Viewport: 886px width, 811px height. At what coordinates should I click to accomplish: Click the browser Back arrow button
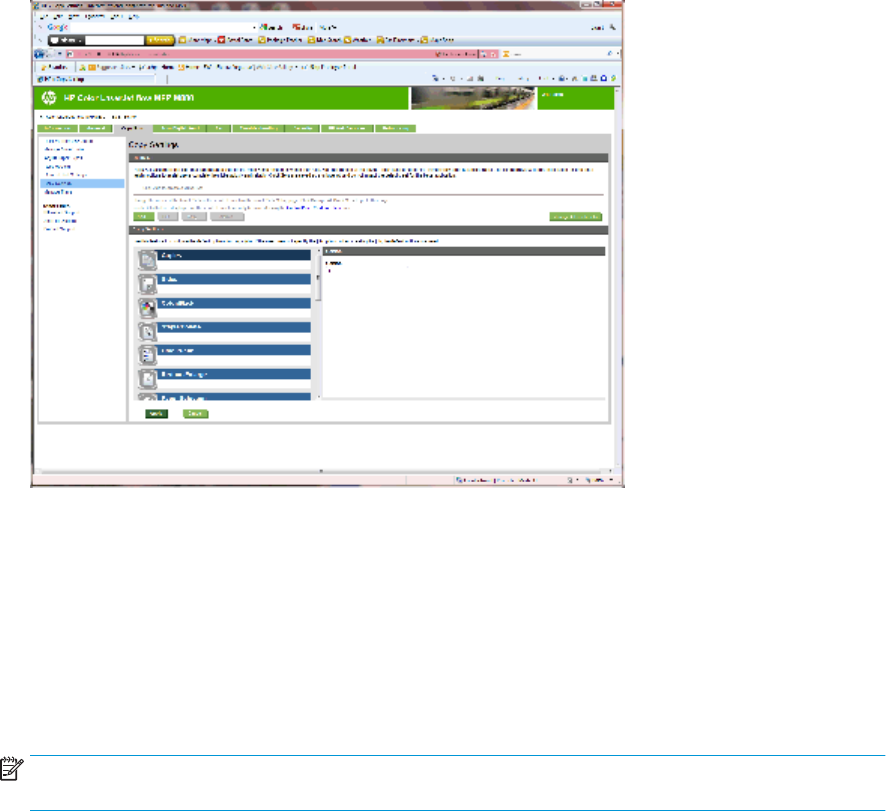click(x=41, y=54)
